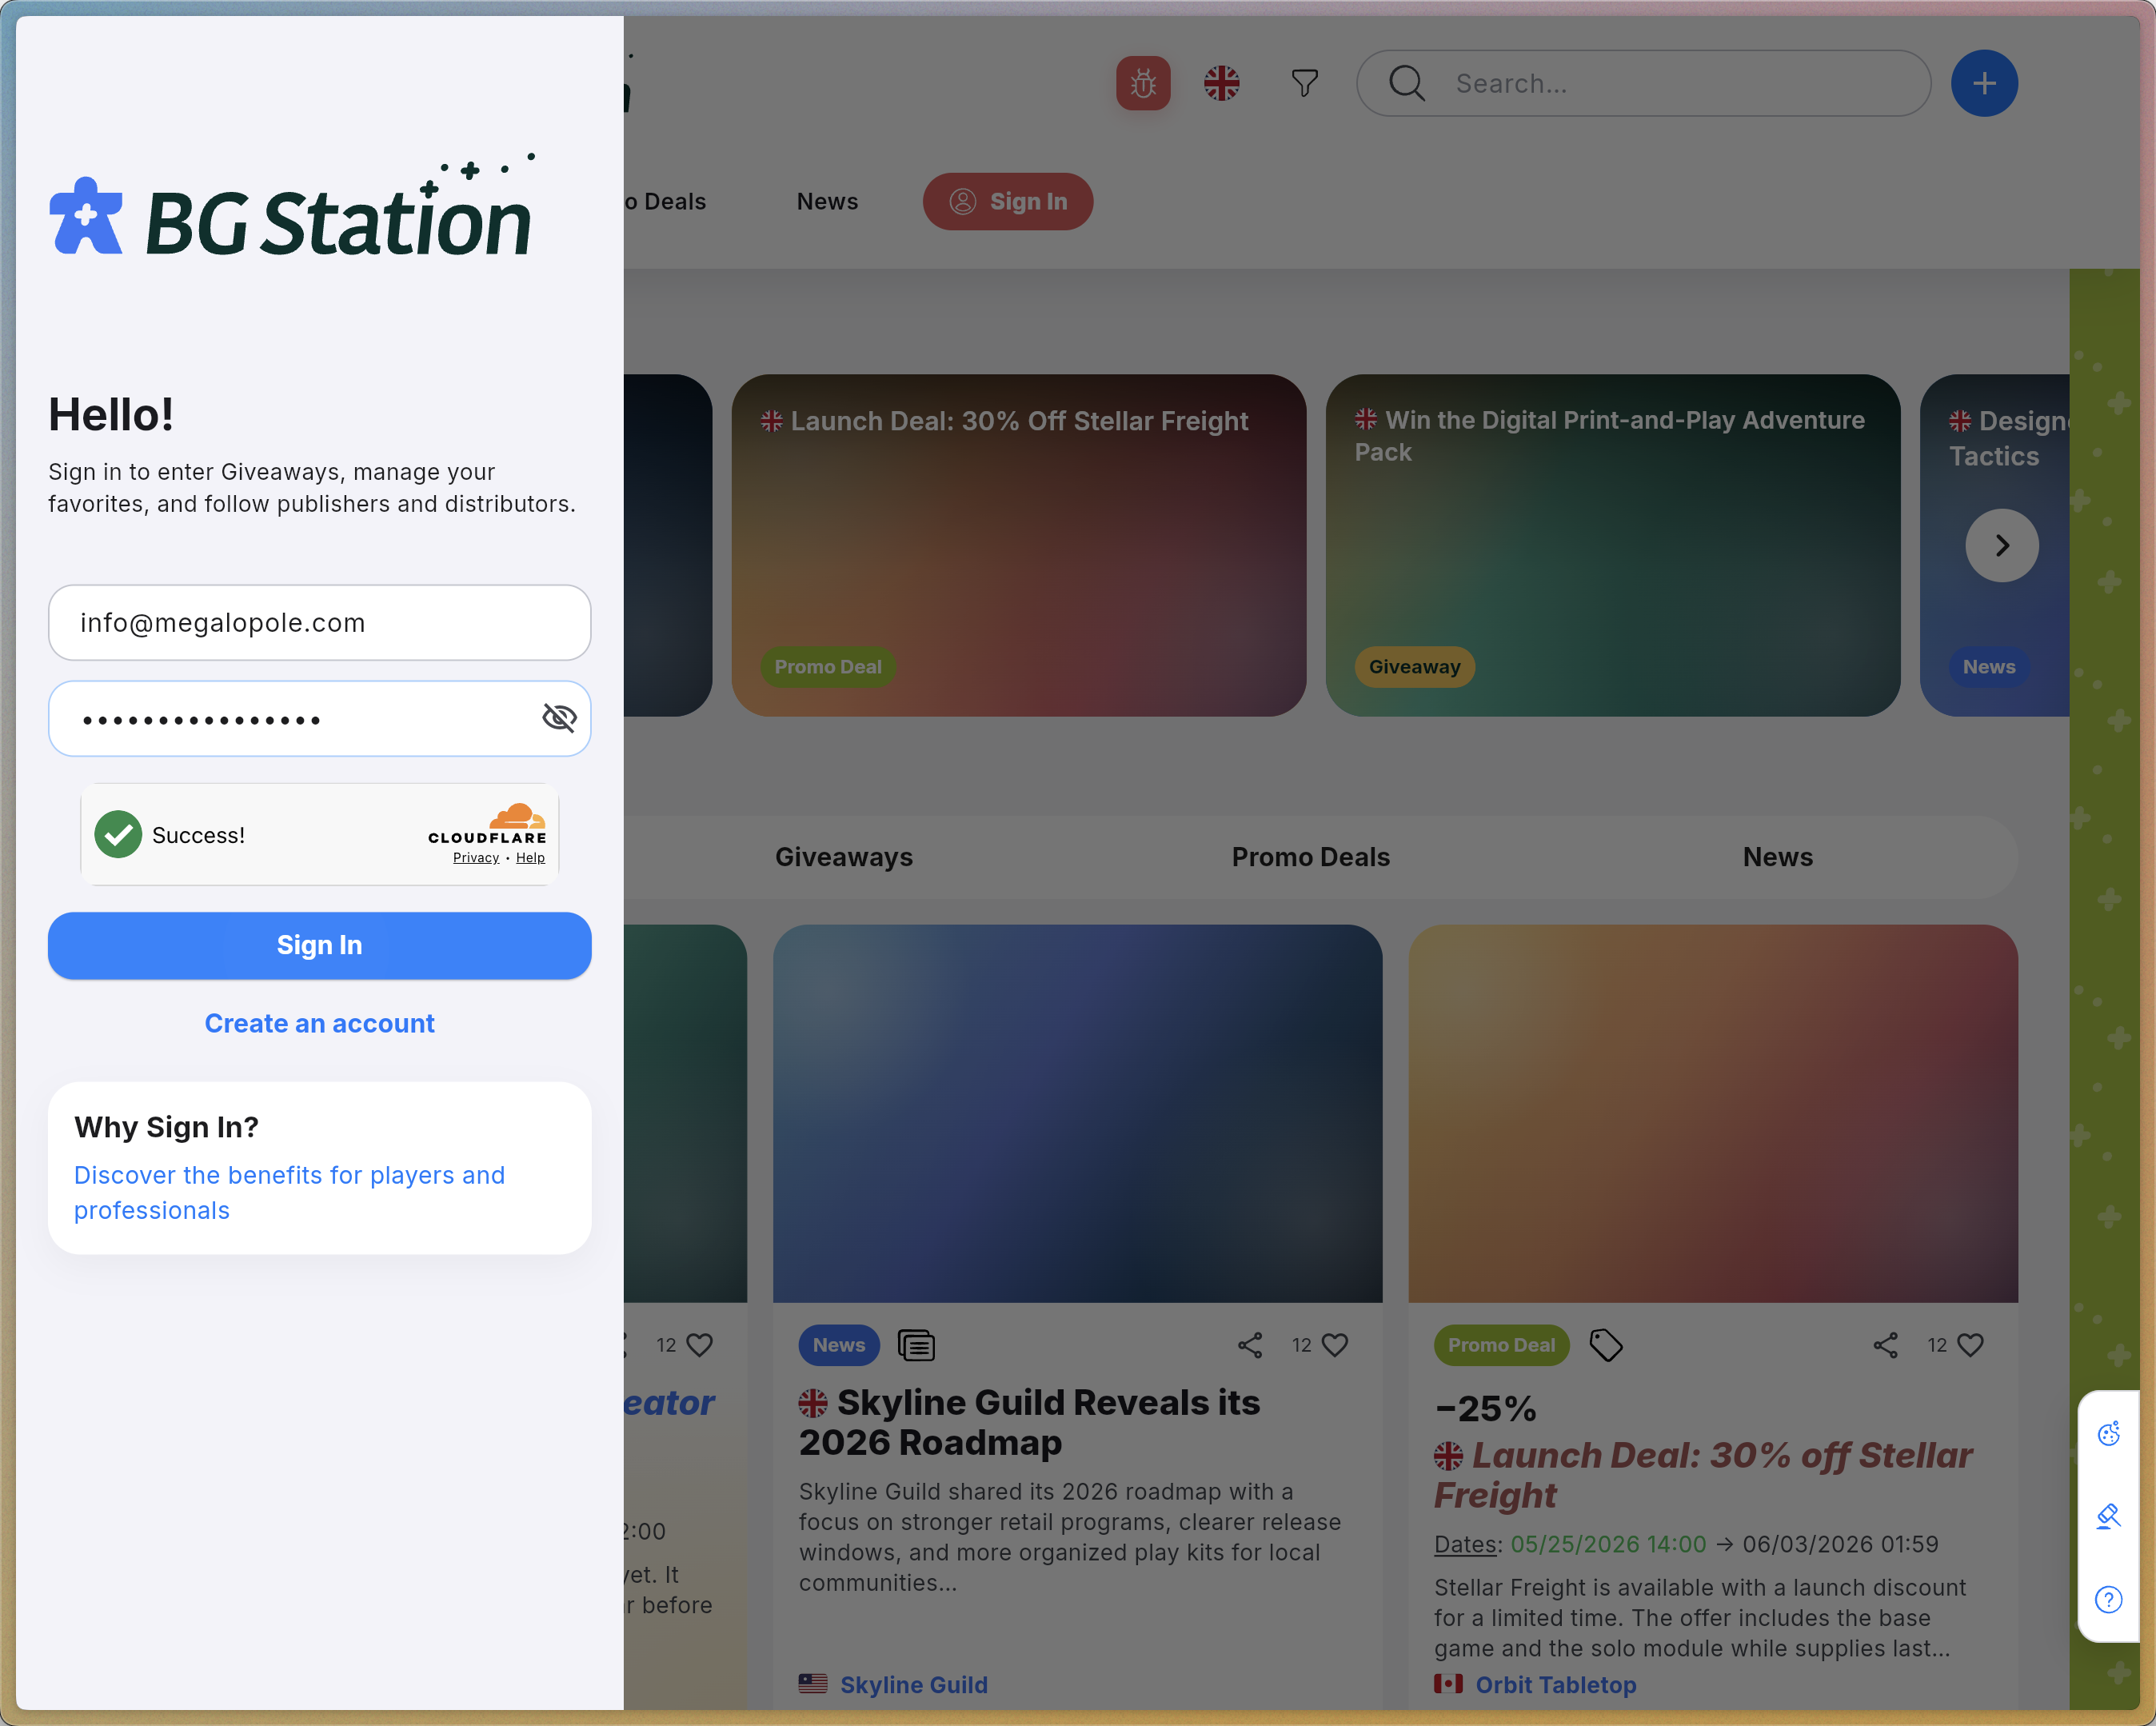Click the news article icon beside News badge

[916, 1345]
